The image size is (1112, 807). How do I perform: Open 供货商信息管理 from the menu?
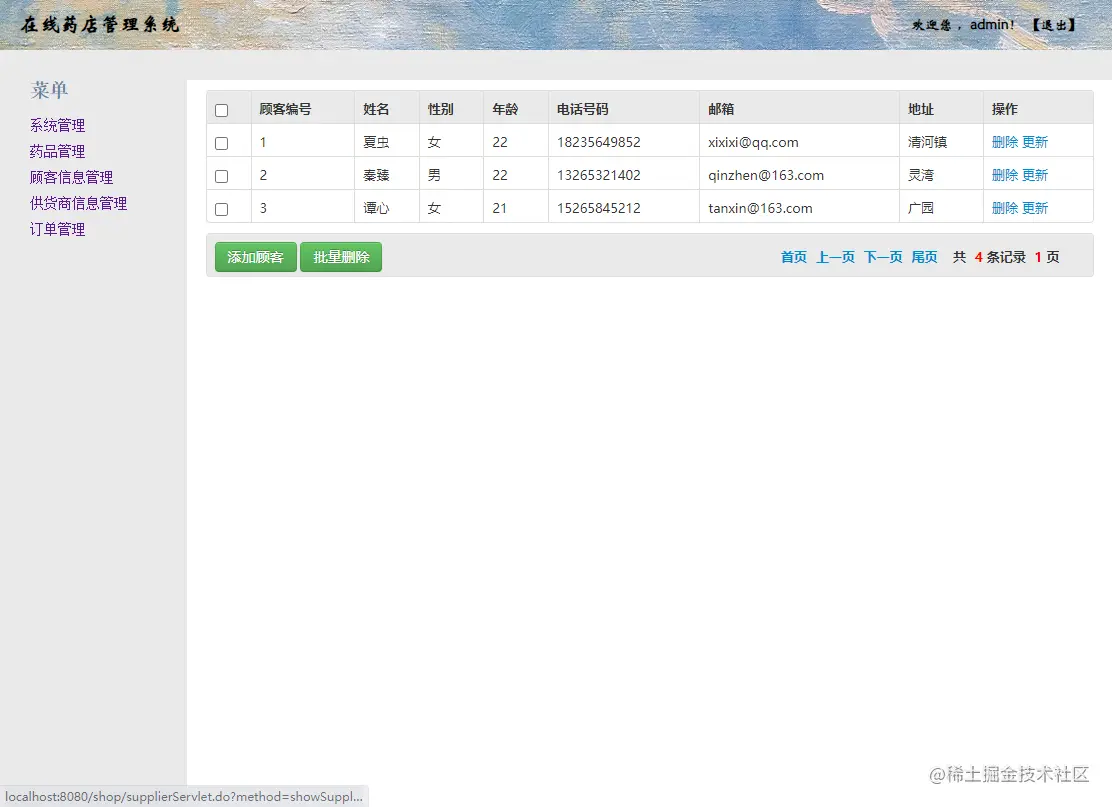(80, 203)
